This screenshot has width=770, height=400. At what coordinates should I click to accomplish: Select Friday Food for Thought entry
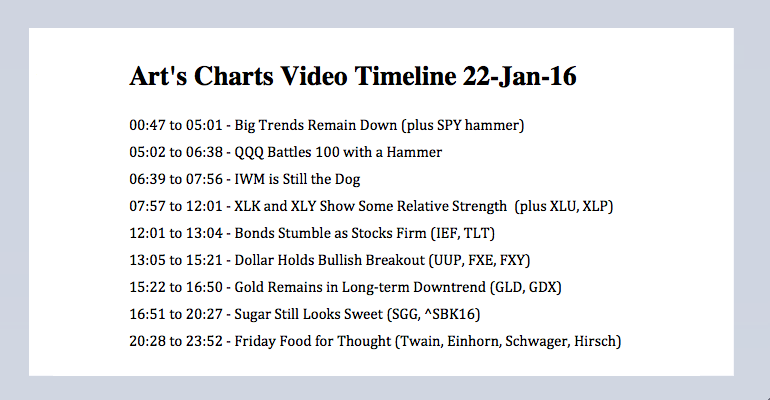(428, 342)
